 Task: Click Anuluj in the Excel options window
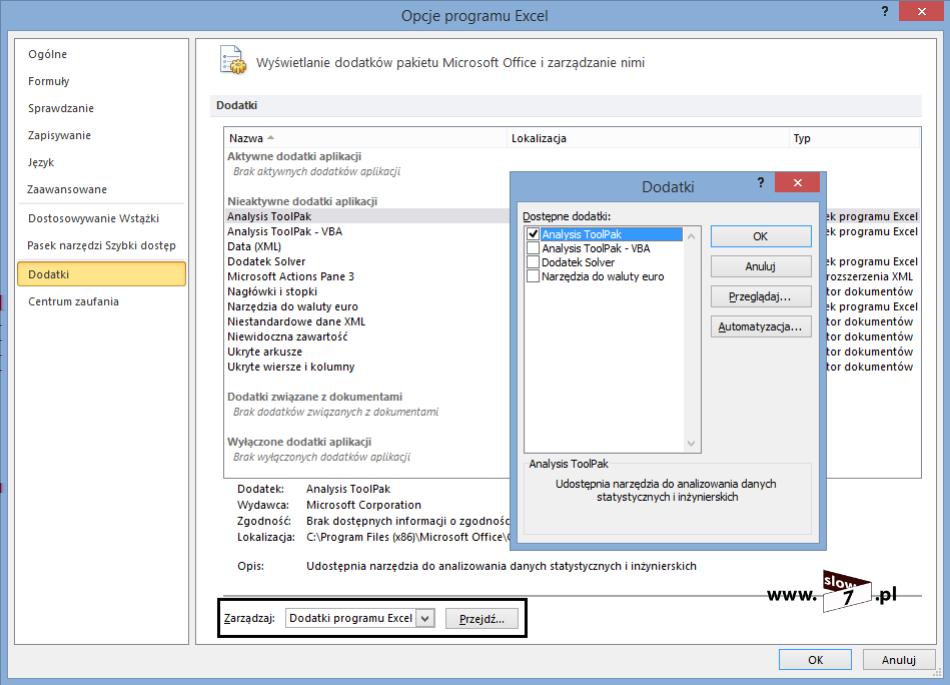pos(899,660)
